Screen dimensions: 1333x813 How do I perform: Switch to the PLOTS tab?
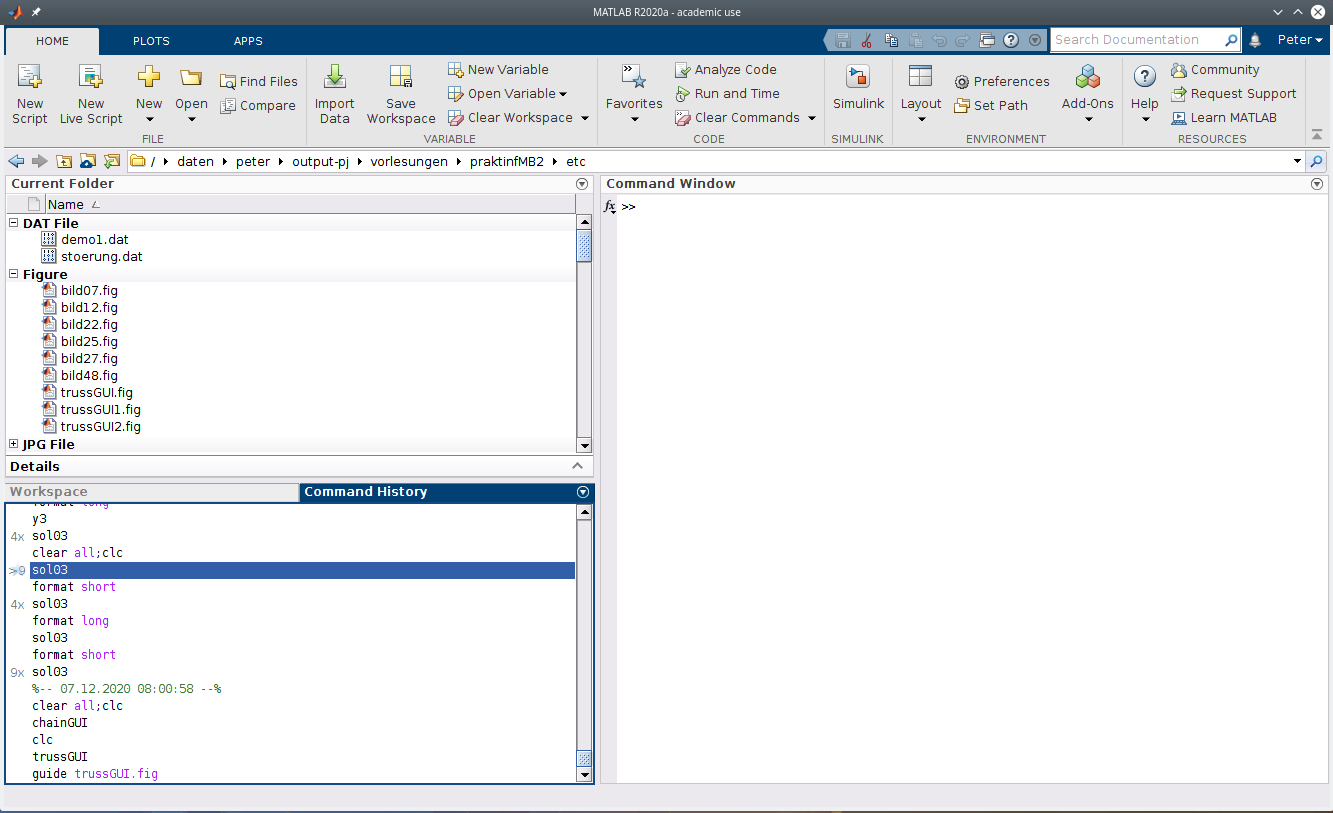pos(151,41)
